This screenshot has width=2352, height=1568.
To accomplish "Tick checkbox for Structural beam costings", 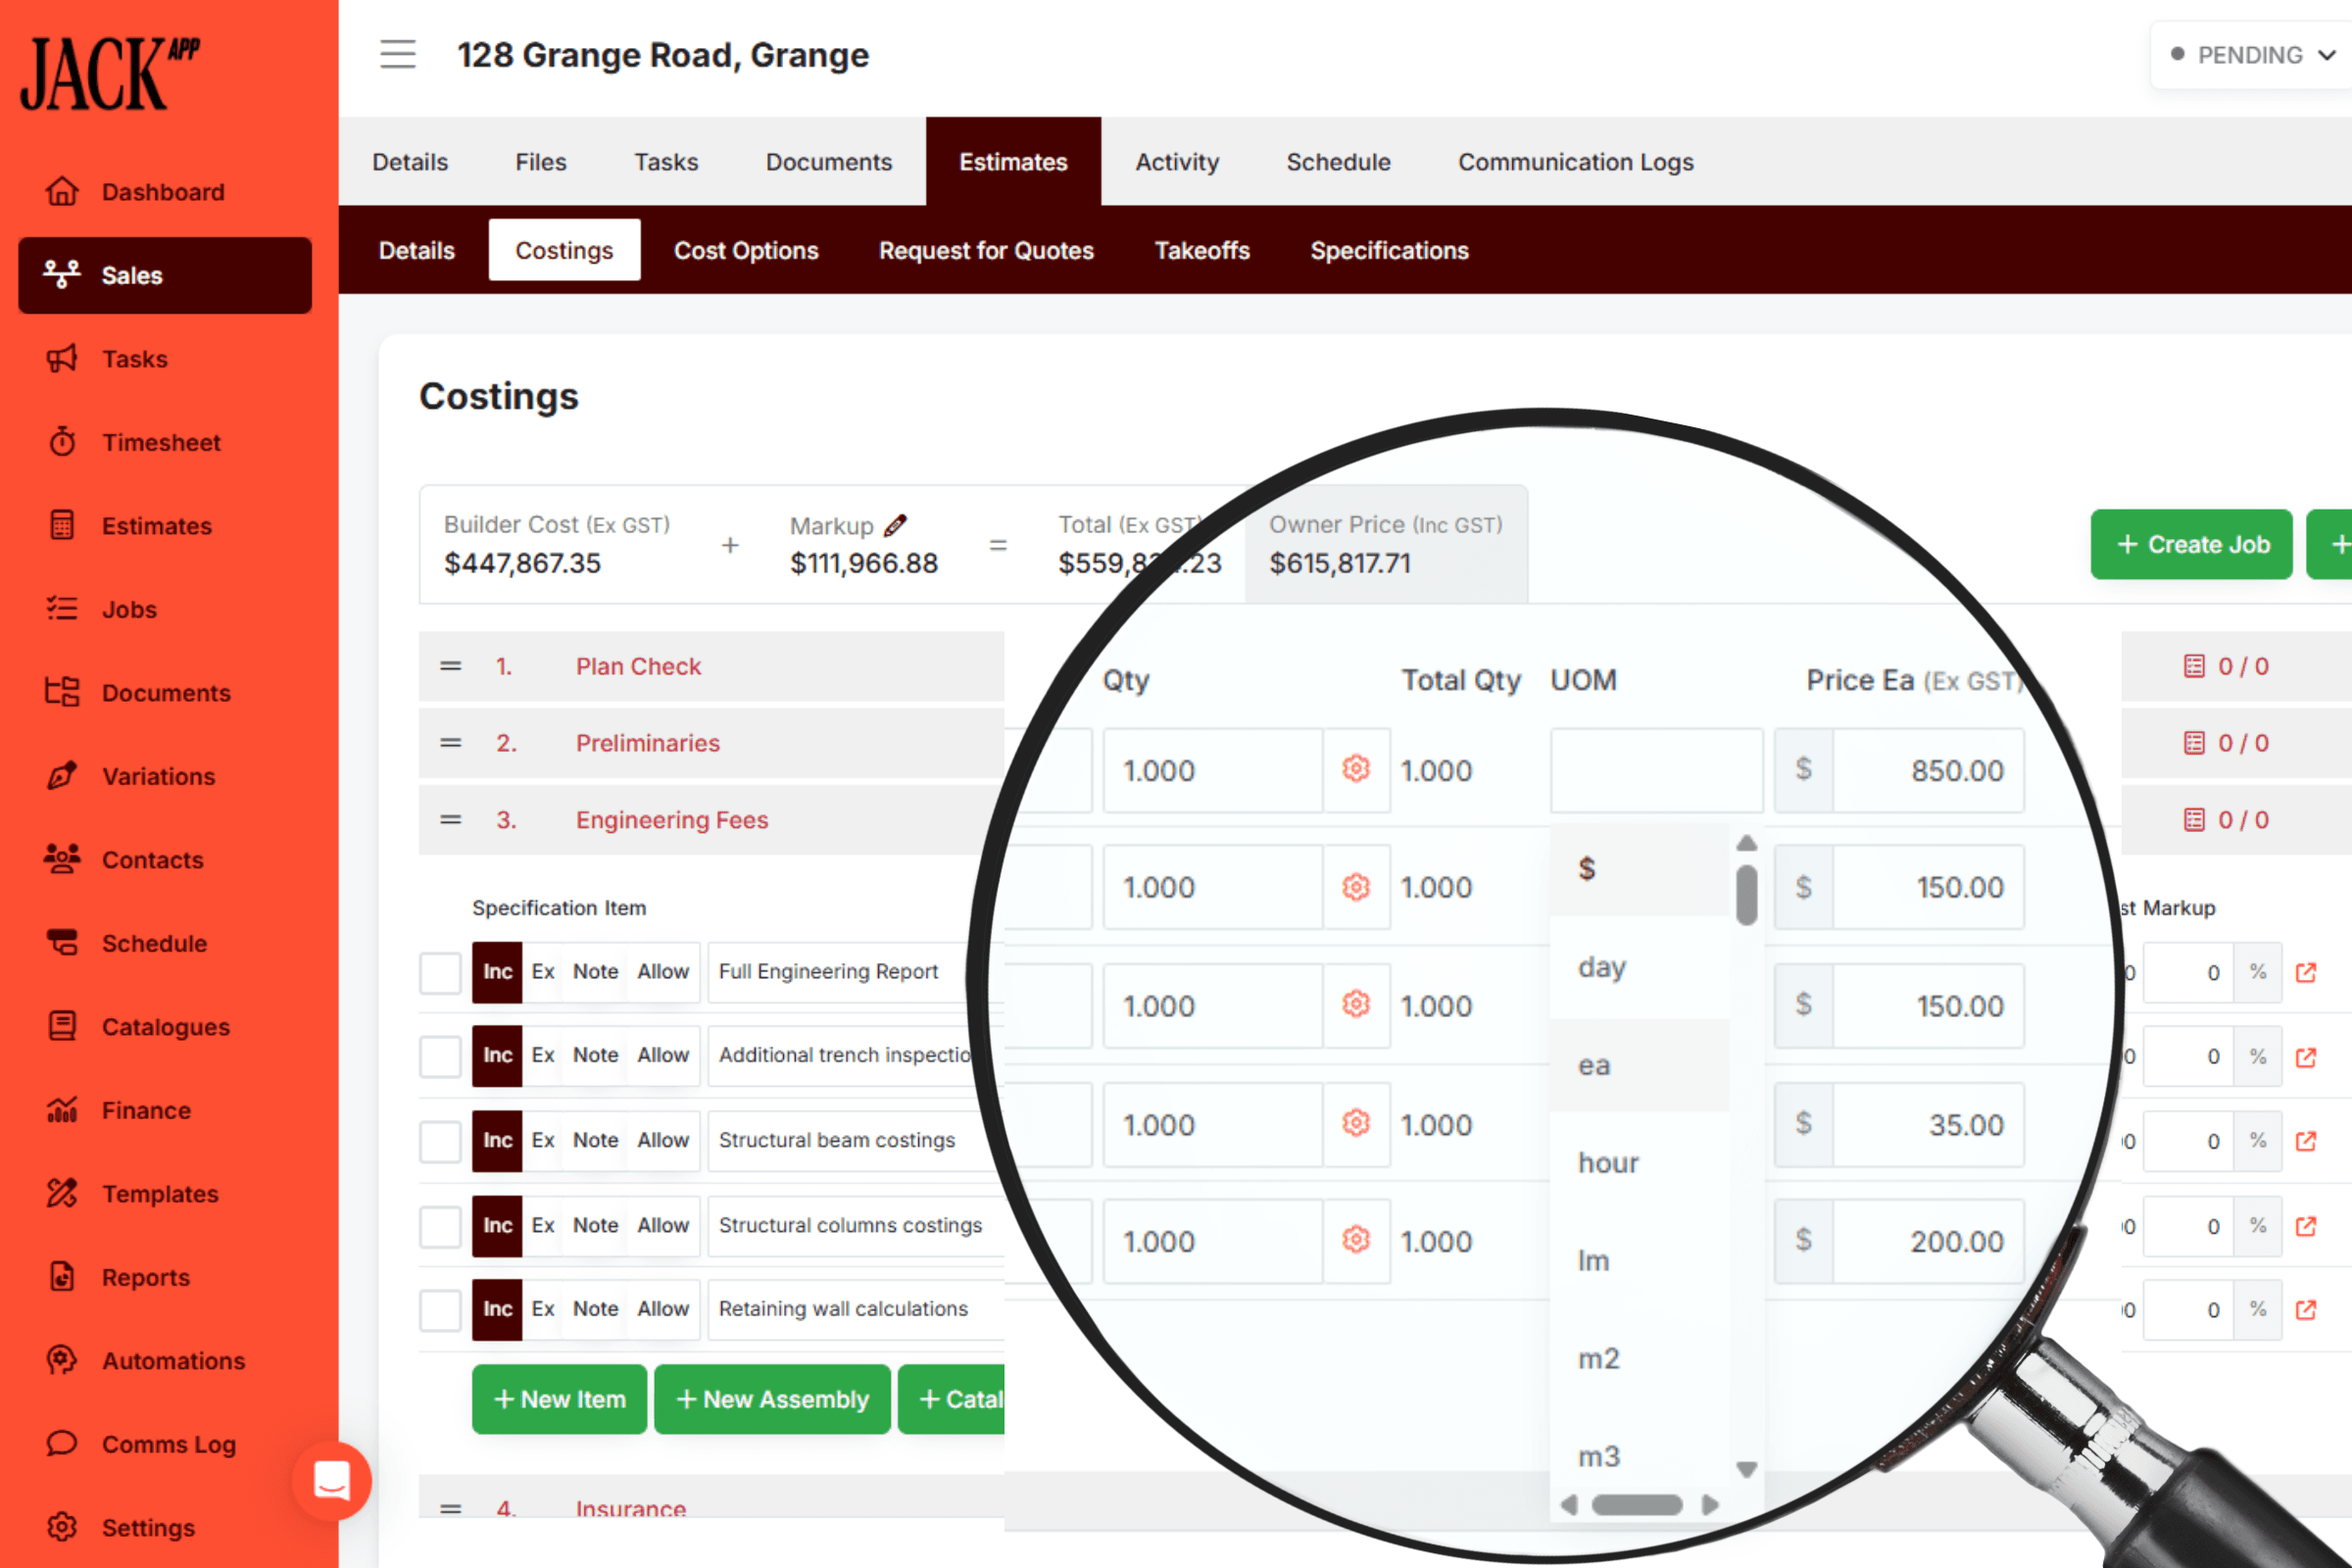I will tap(440, 1141).
